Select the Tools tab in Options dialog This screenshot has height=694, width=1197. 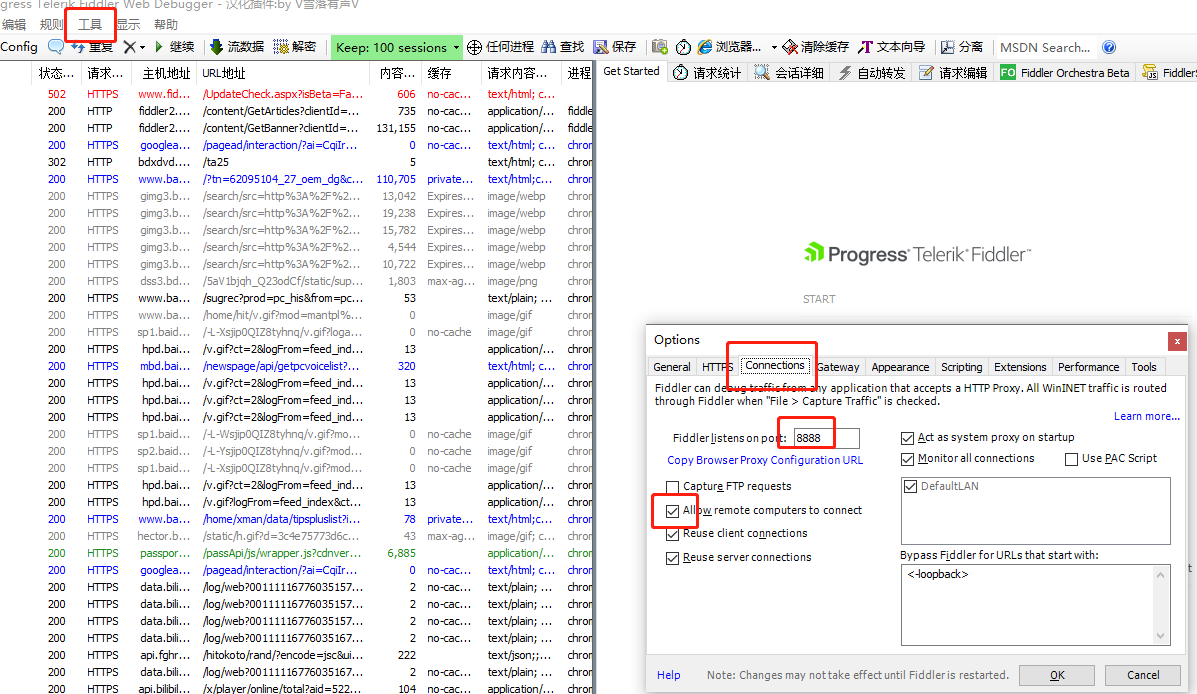(1144, 367)
